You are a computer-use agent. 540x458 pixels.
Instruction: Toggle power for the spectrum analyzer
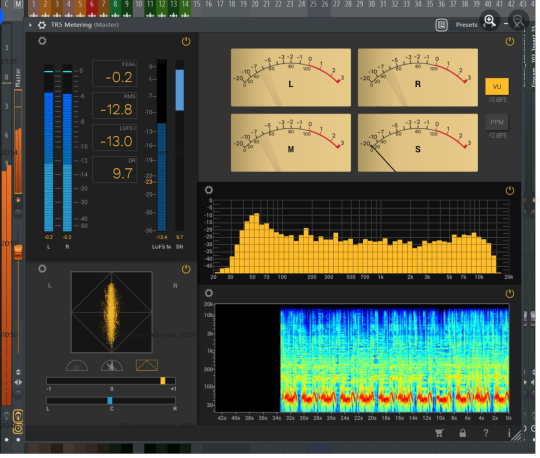(x=510, y=190)
